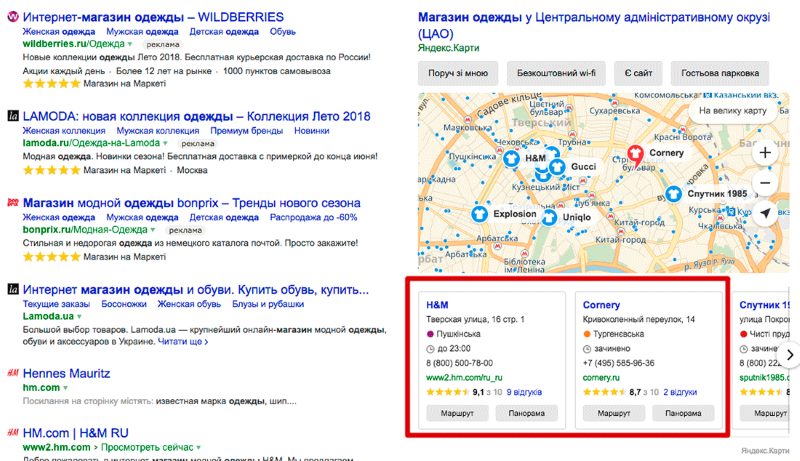Image resolution: width=800 pixels, height=461 pixels.
Task: Zoom out on the map
Action: pyautogui.click(x=765, y=183)
